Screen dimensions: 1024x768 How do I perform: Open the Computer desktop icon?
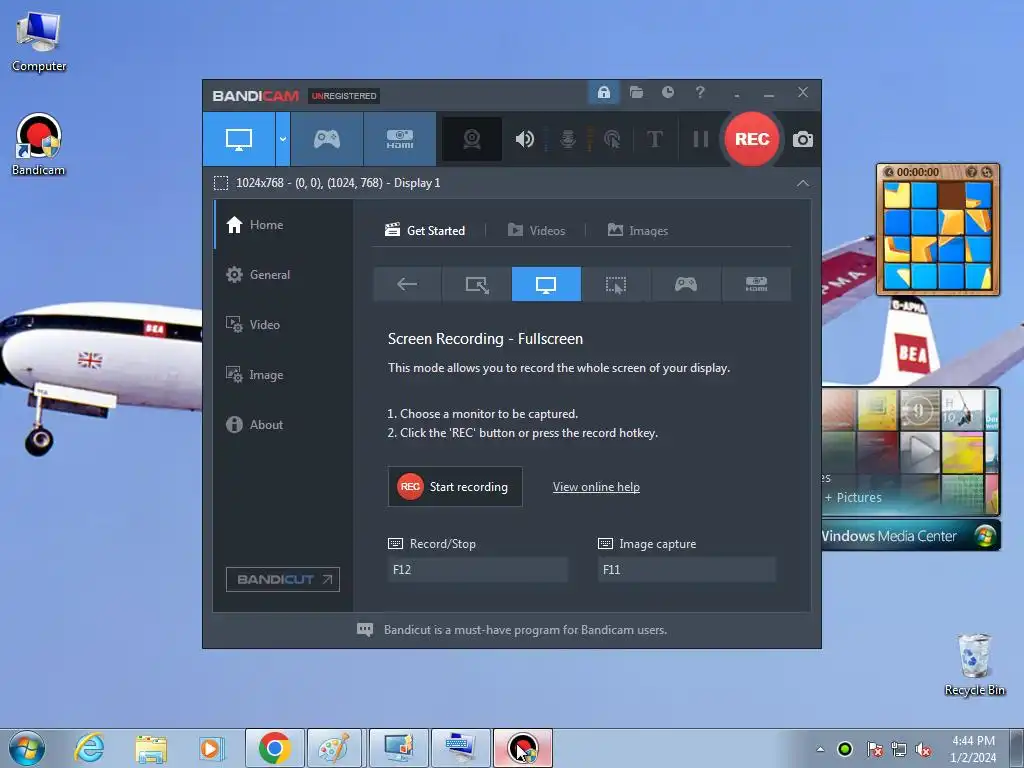click(x=39, y=42)
